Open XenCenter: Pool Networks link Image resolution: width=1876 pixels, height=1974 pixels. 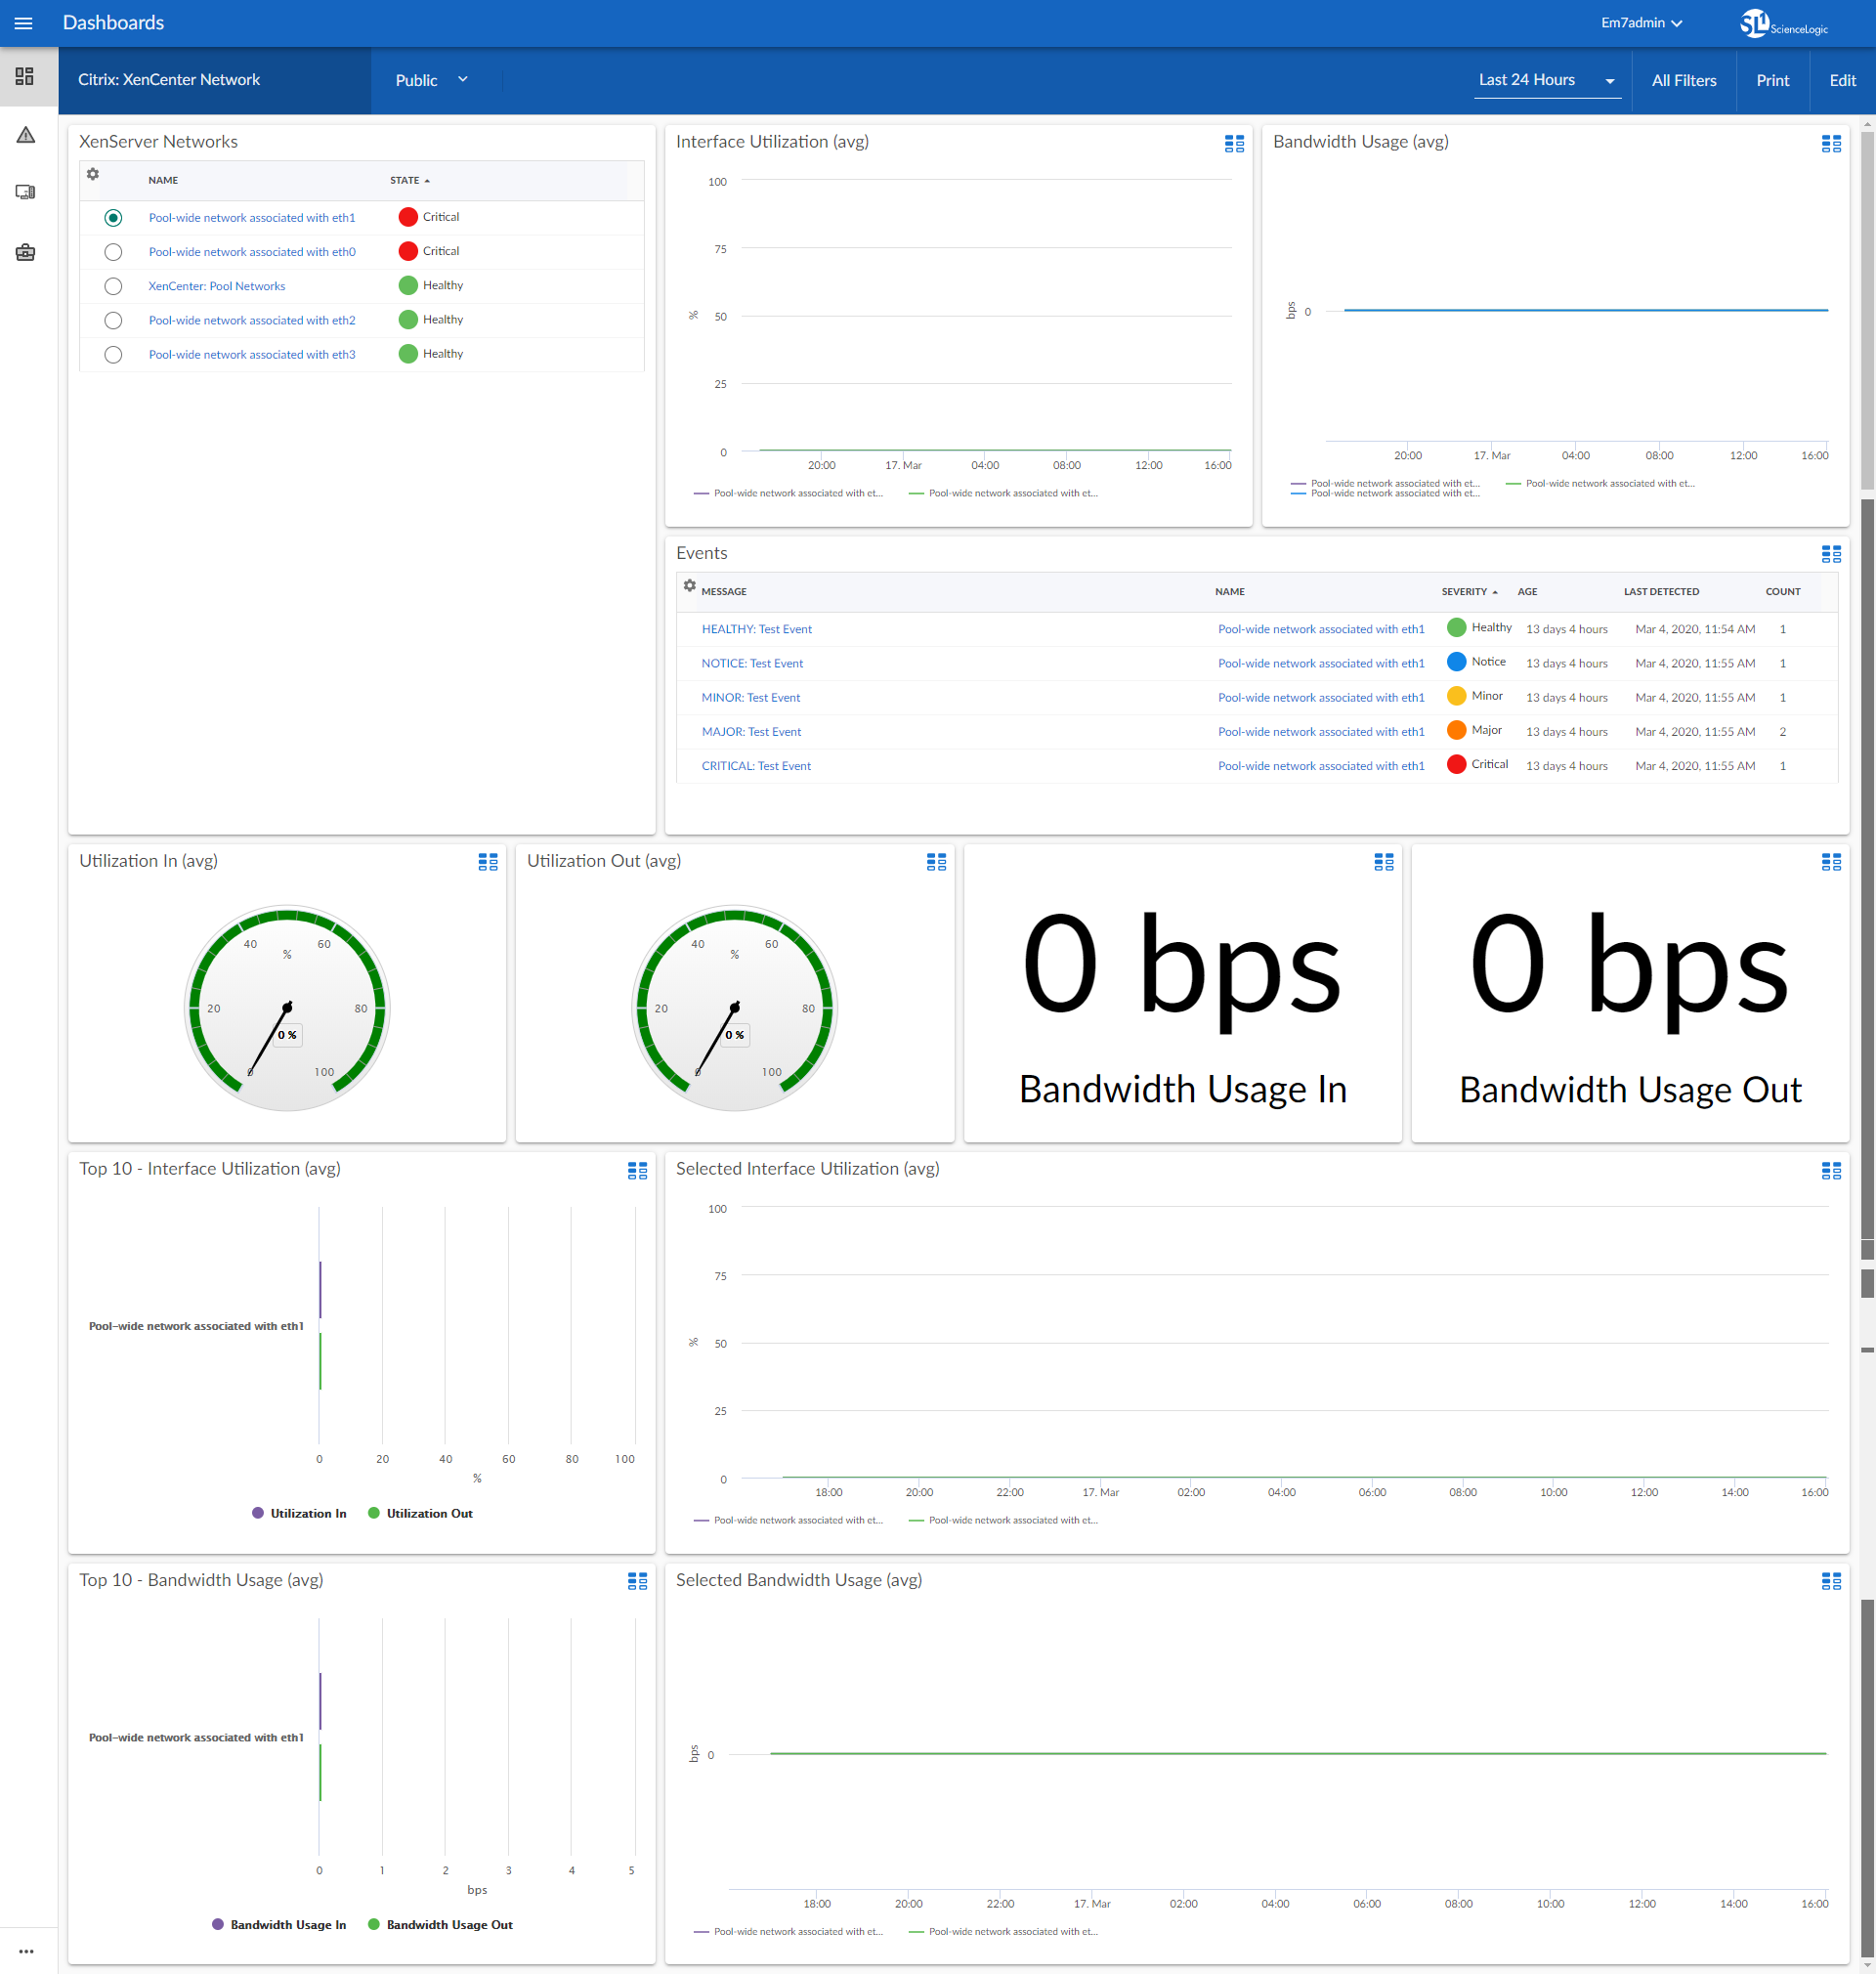click(x=217, y=286)
